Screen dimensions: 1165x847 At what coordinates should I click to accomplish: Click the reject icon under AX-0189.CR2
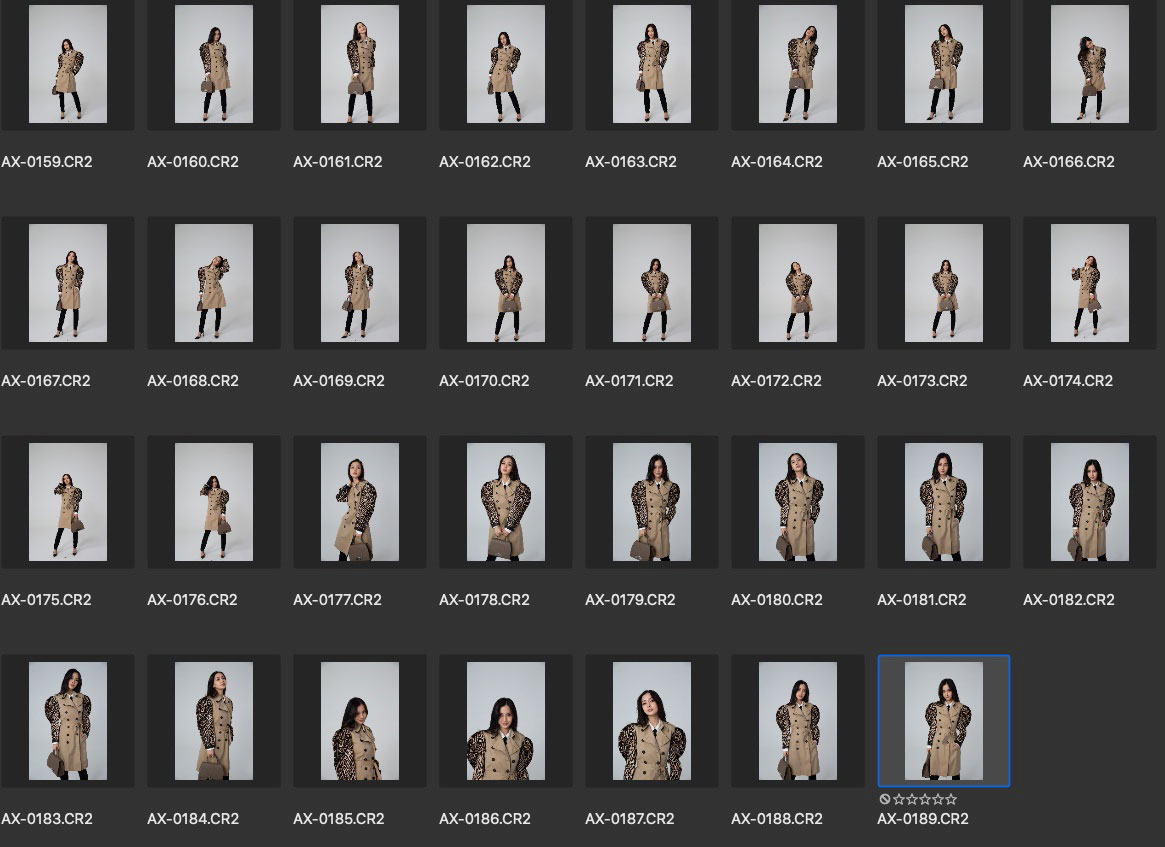point(884,800)
